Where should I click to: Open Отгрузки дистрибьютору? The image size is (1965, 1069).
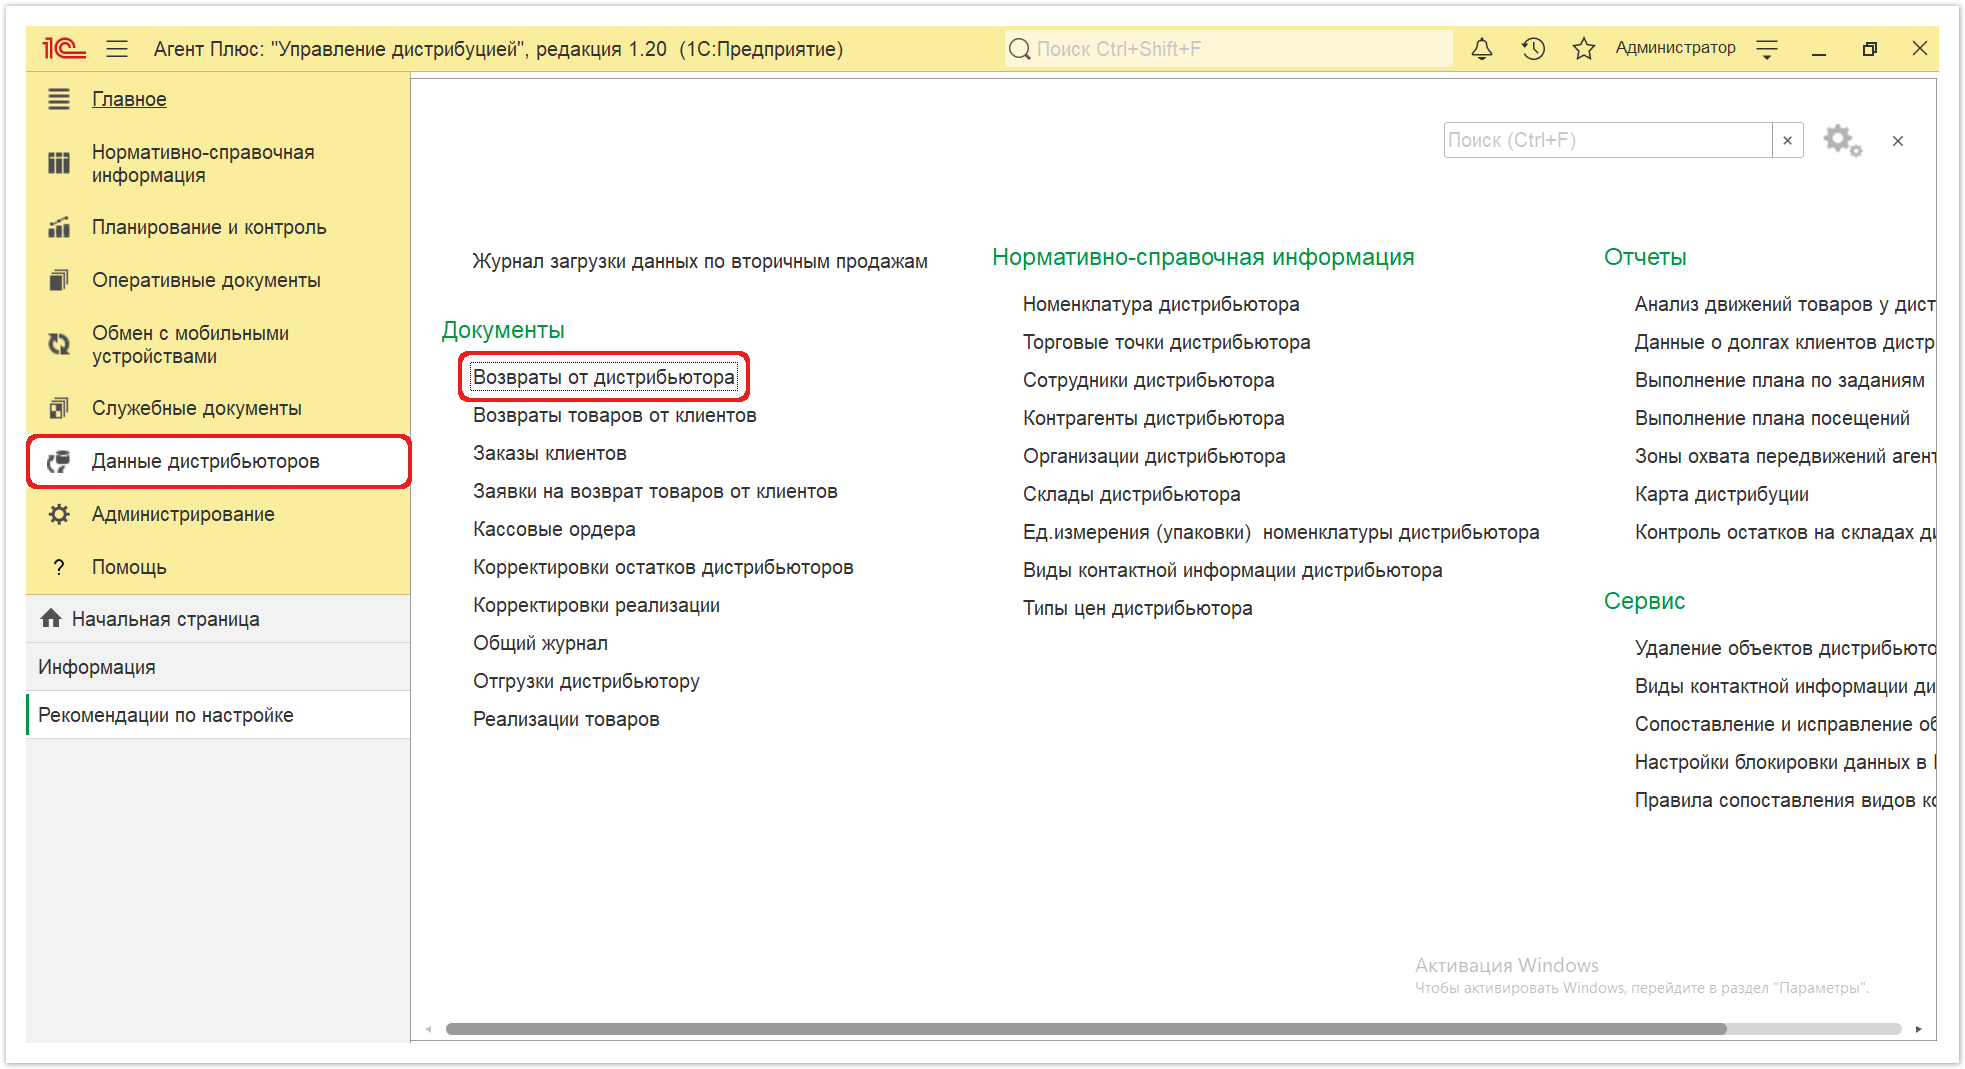tap(586, 681)
